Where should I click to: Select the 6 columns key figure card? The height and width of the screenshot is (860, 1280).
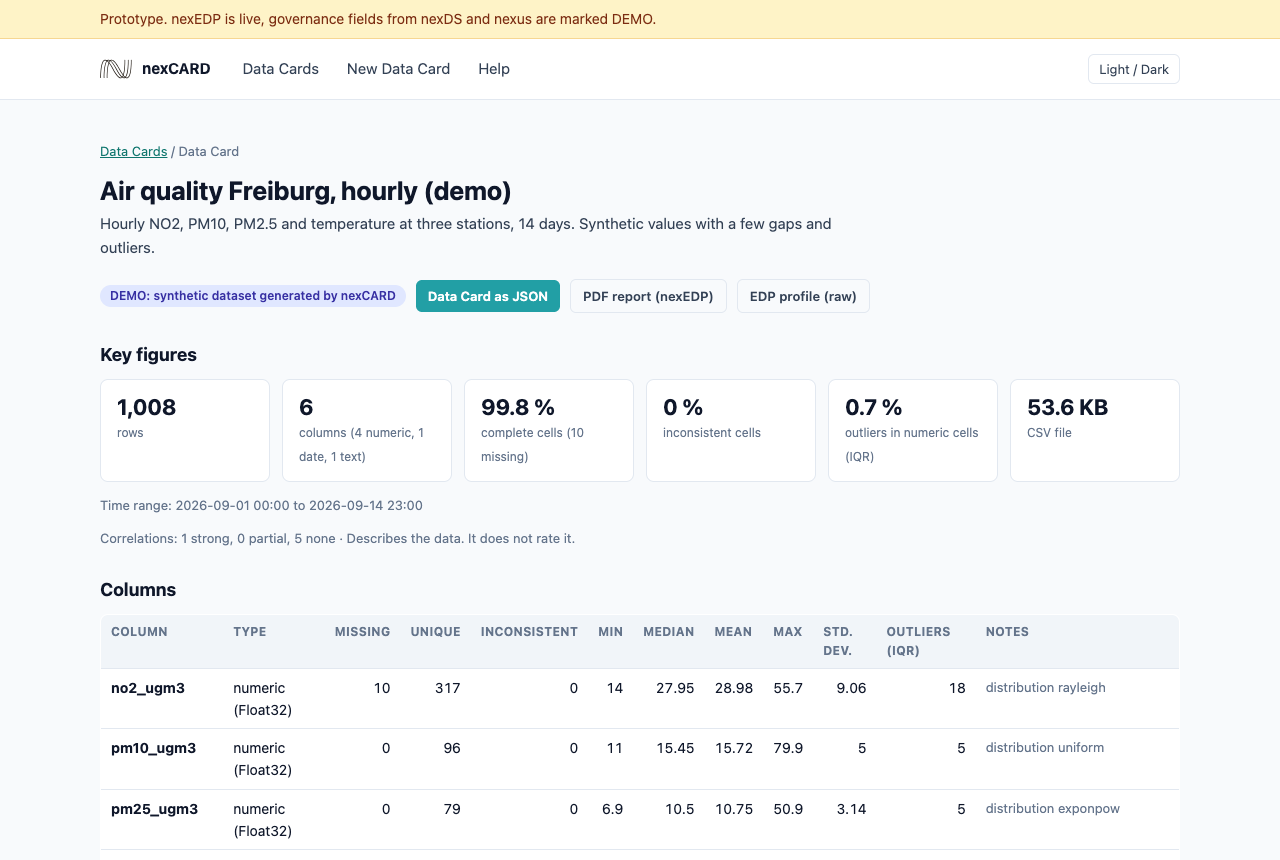pyautogui.click(x=367, y=430)
